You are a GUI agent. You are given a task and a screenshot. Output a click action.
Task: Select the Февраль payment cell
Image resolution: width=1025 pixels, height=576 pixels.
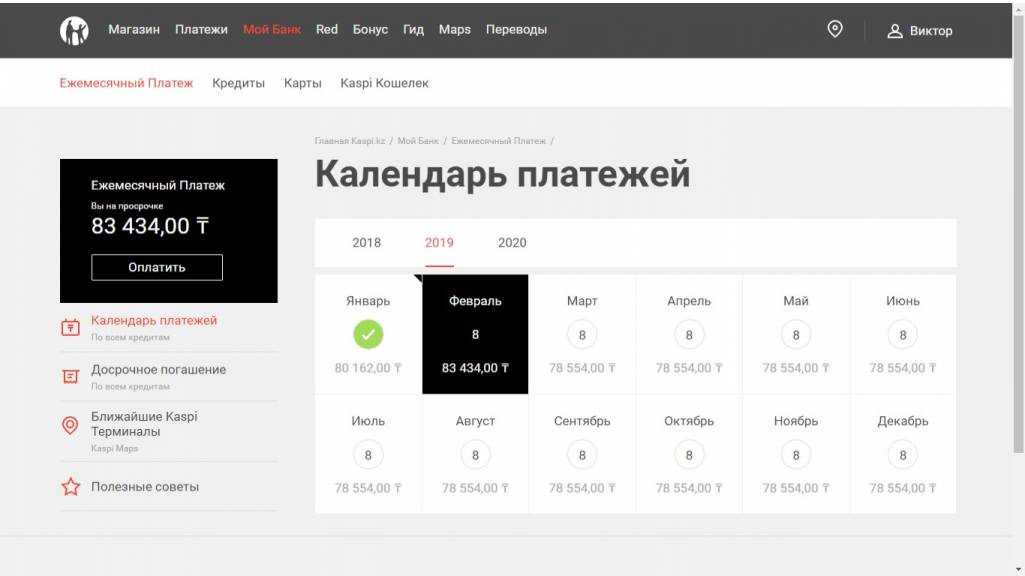tap(475, 335)
